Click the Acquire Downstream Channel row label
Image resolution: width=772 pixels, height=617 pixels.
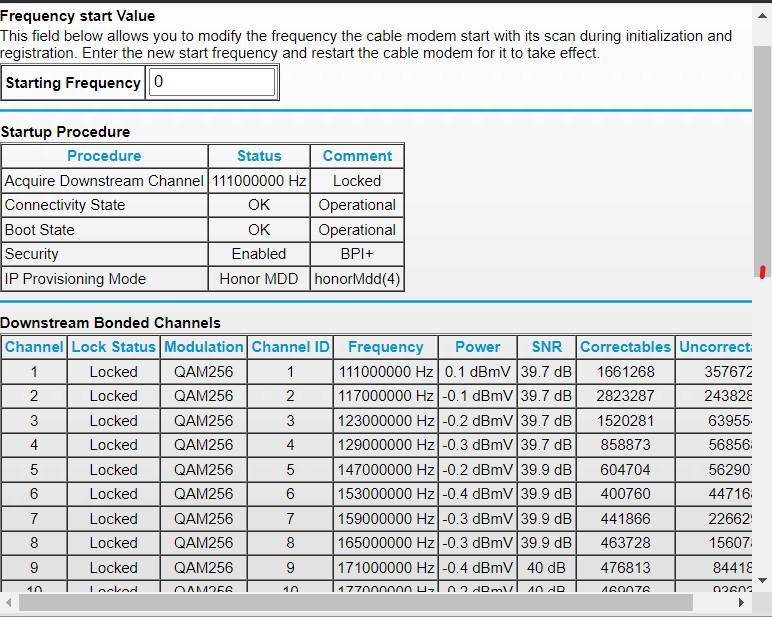point(104,181)
